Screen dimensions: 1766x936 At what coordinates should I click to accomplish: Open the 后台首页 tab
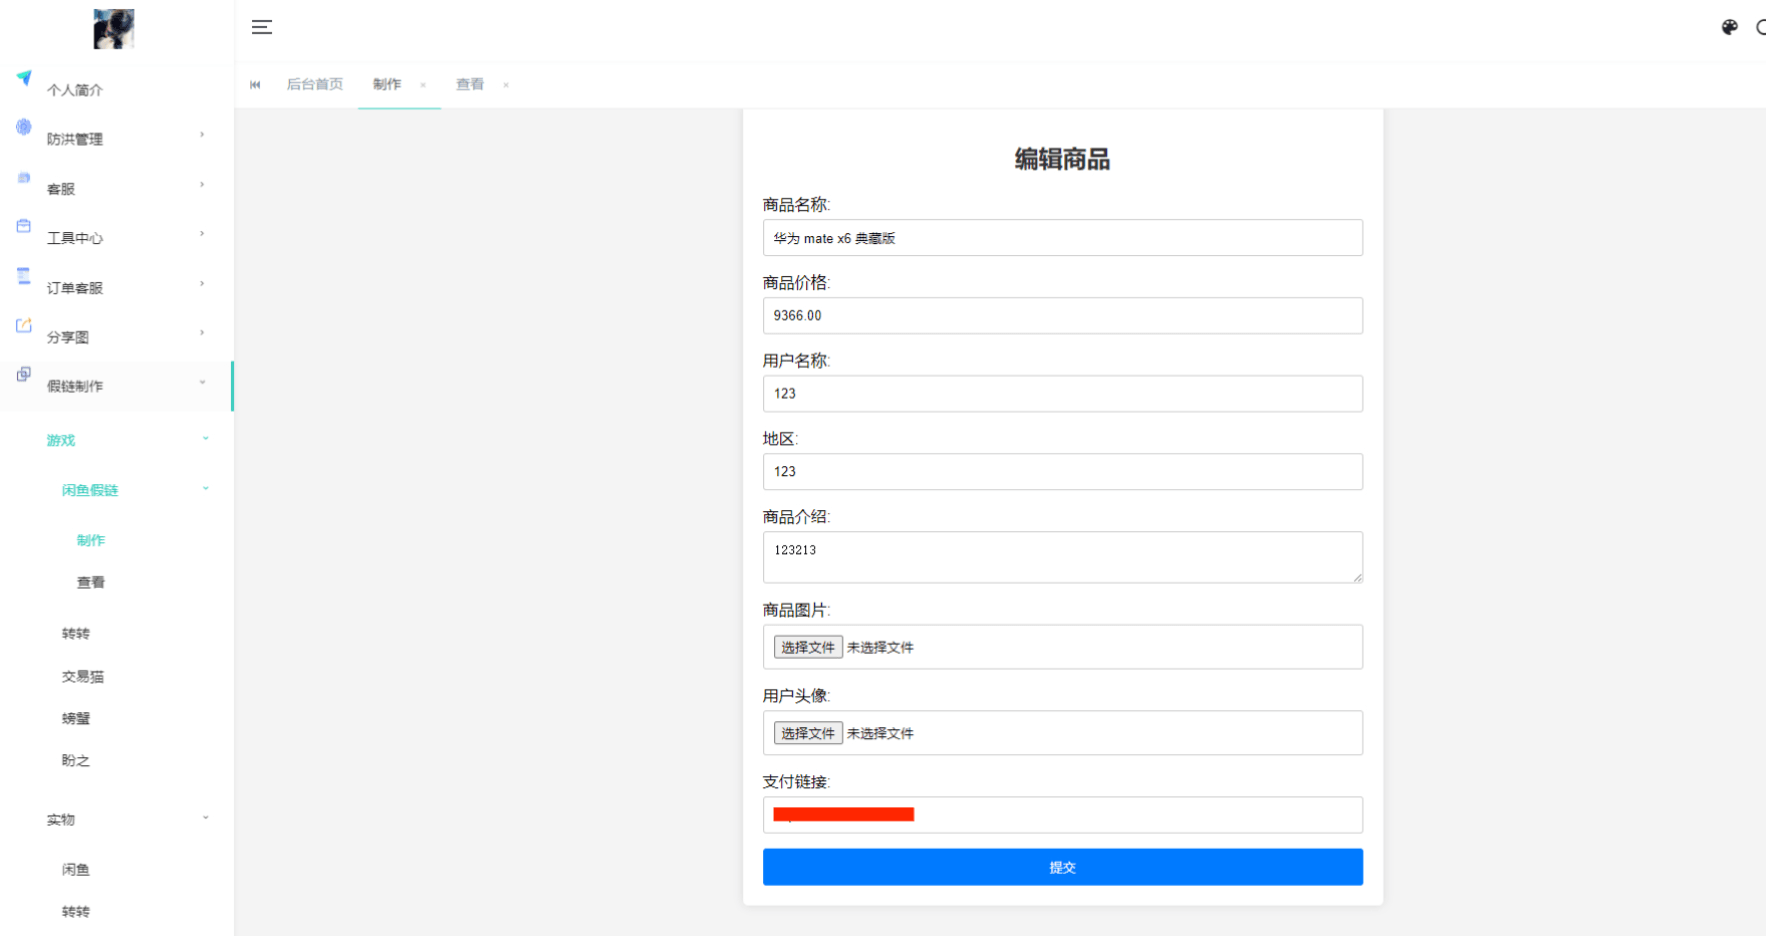click(x=314, y=84)
